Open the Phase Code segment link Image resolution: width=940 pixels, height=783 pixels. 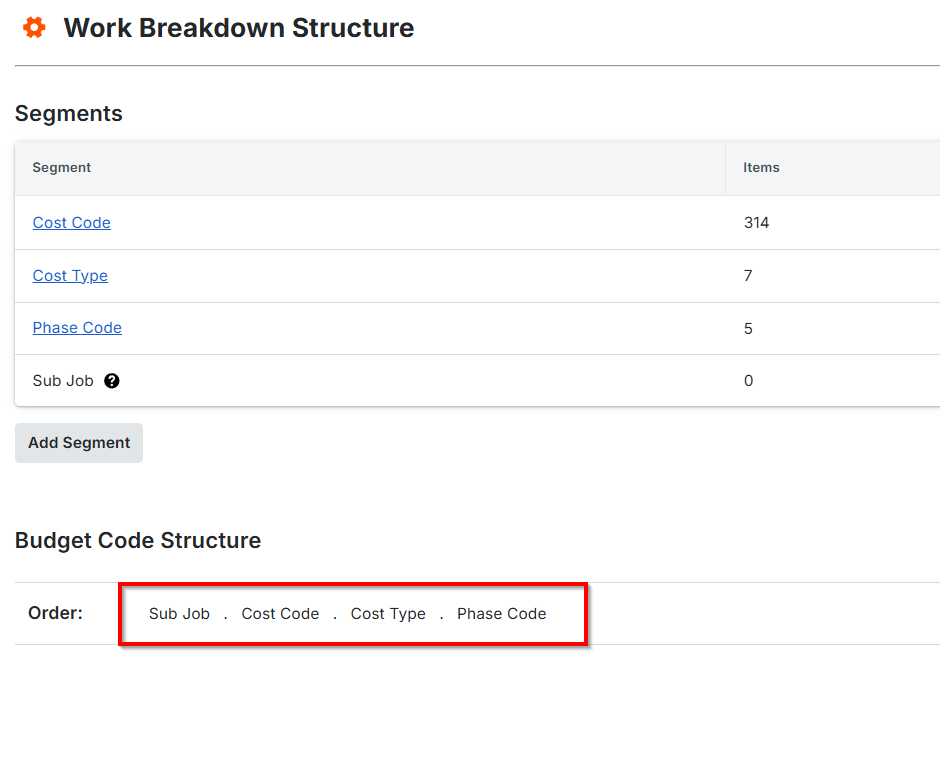pos(77,328)
